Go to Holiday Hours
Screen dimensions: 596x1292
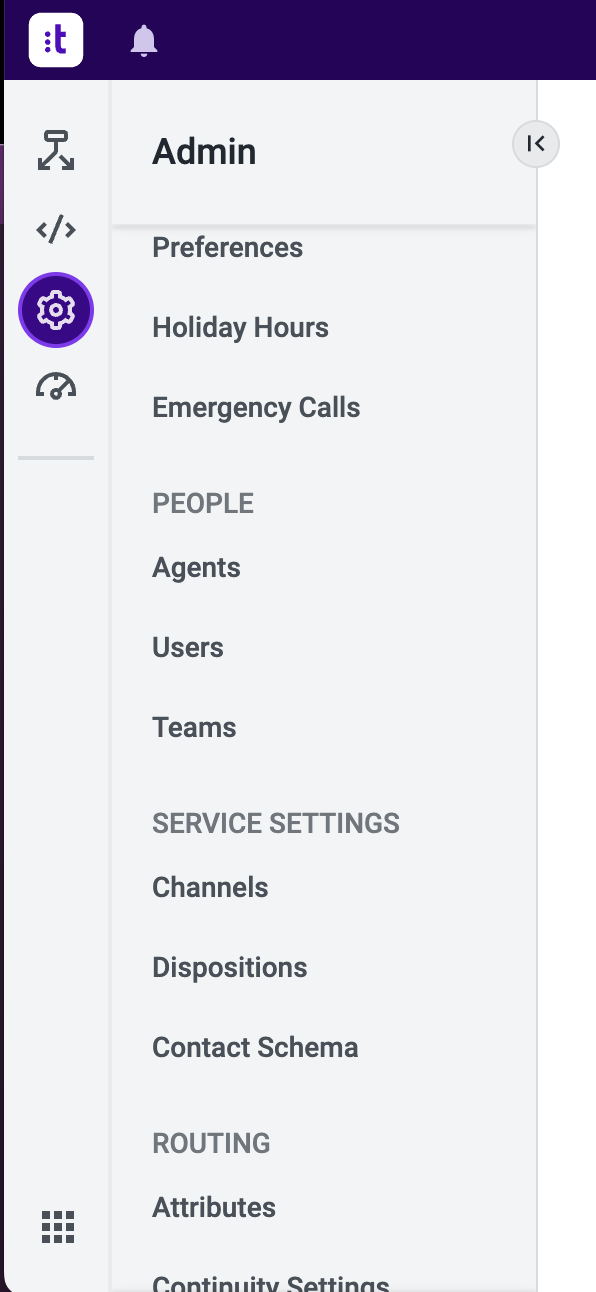240,327
